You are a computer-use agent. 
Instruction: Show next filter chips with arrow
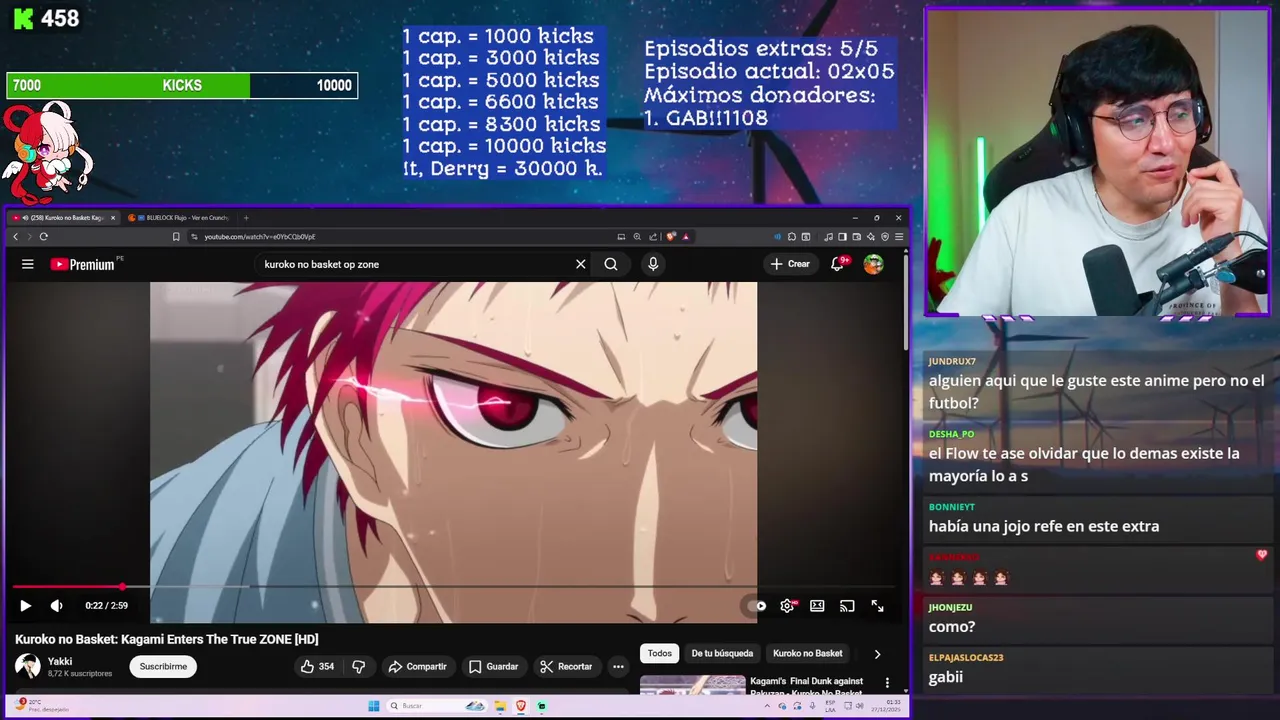[x=877, y=654]
